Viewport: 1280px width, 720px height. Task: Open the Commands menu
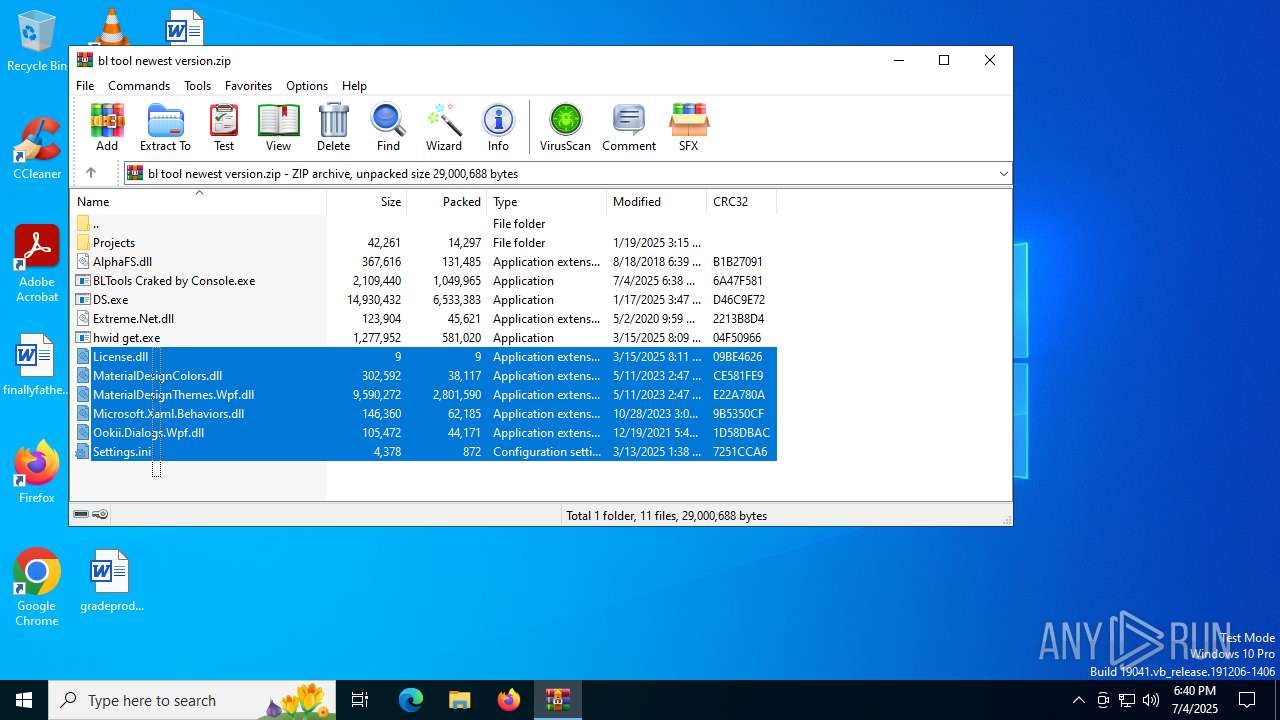tap(139, 86)
